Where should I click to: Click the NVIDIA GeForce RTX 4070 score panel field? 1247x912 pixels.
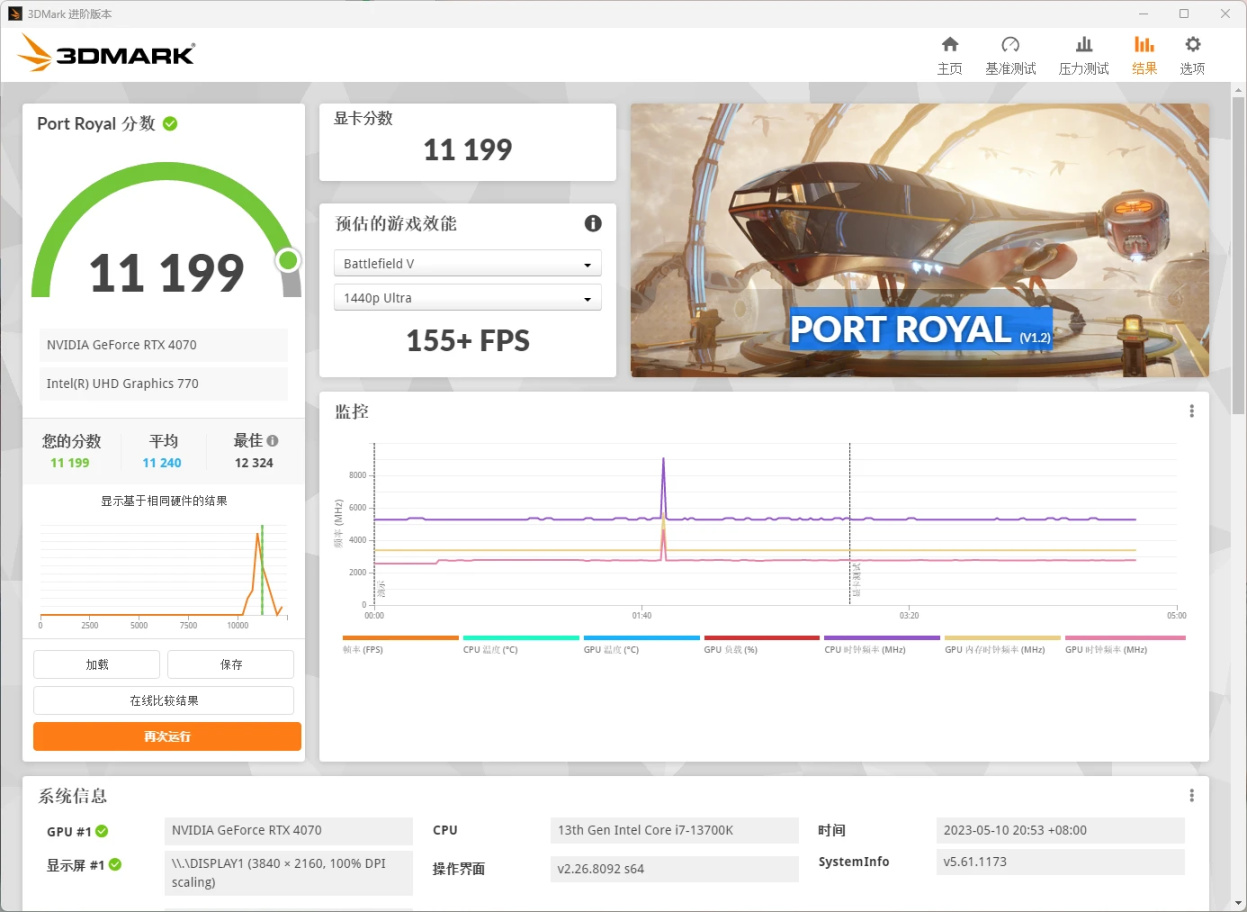(164, 345)
